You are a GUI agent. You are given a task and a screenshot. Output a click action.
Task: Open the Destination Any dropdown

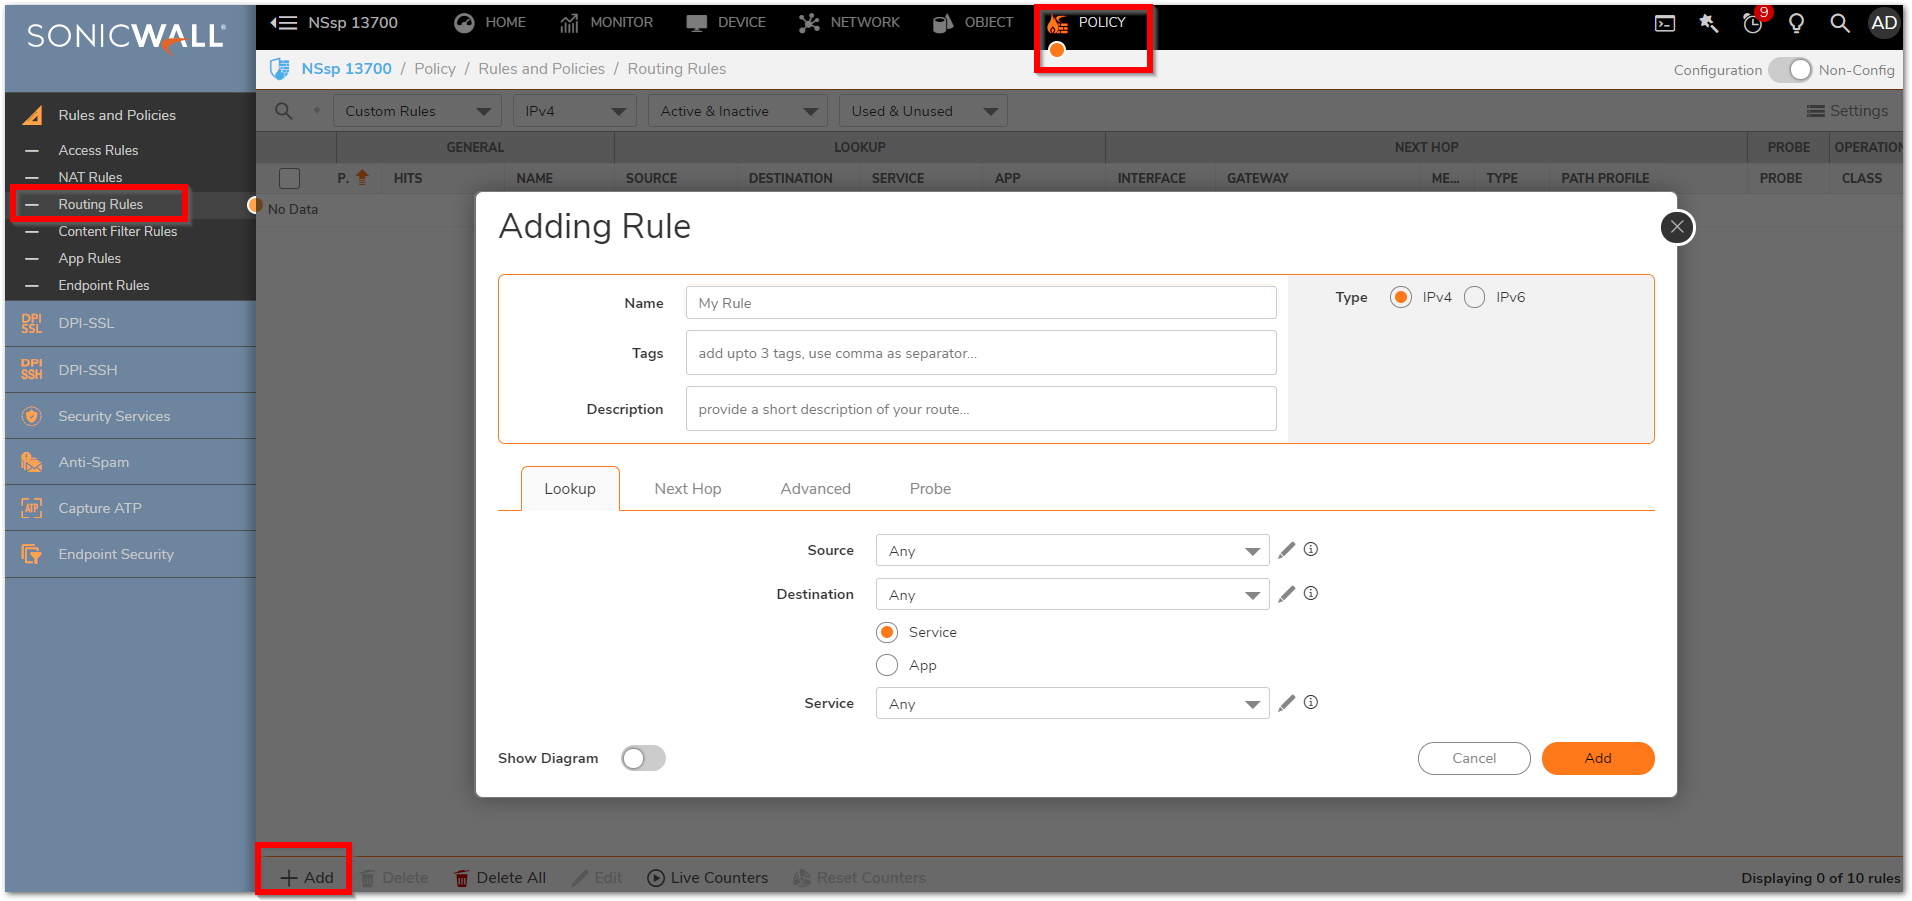(x=1072, y=594)
